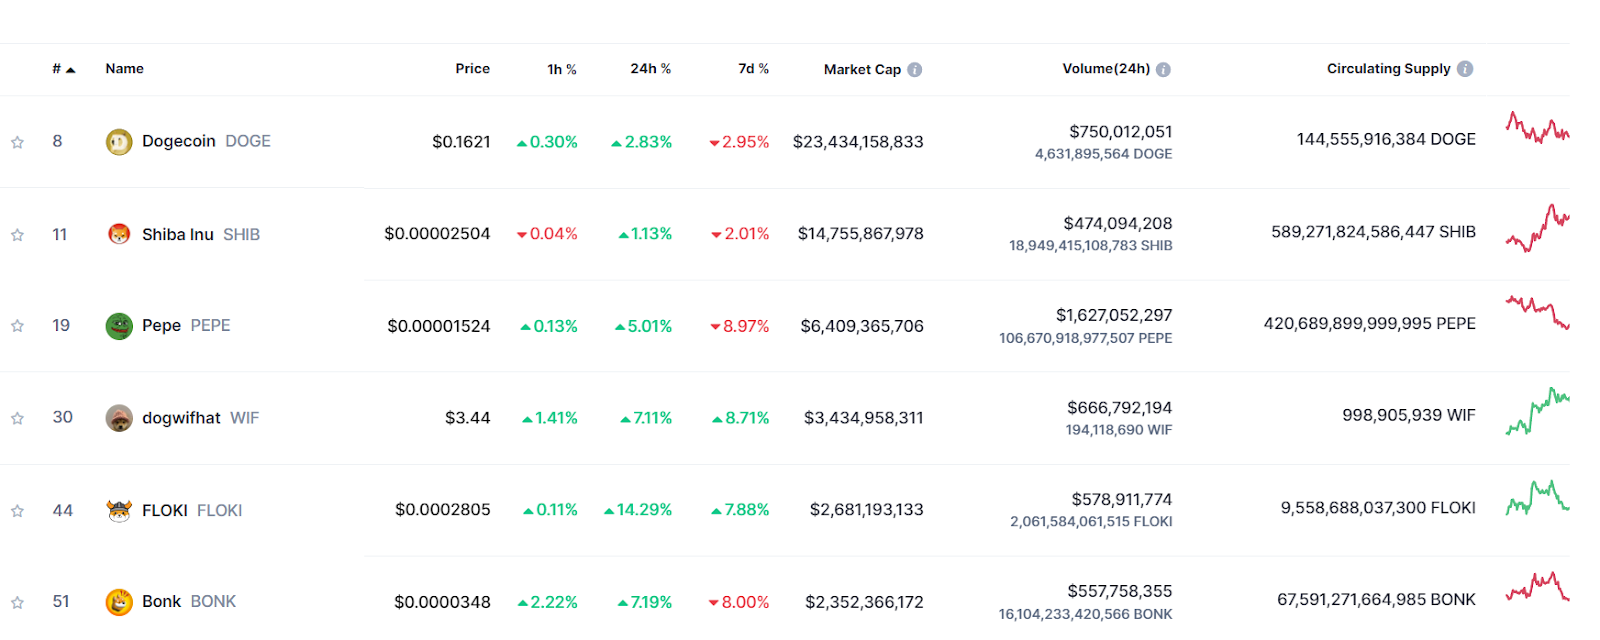Star Bonk to add to watchlist
Screen dimensions: 1600x640
pyautogui.click(x=17, y=602)
